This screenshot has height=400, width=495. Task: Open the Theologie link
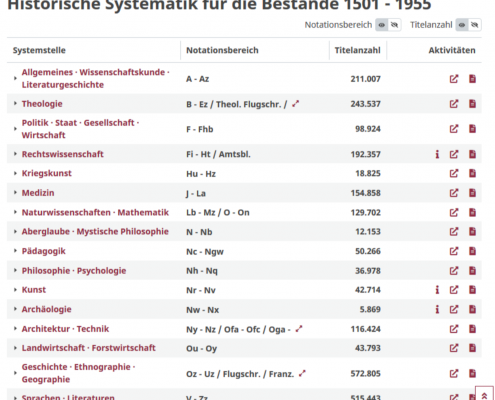(x=42, y=104)
